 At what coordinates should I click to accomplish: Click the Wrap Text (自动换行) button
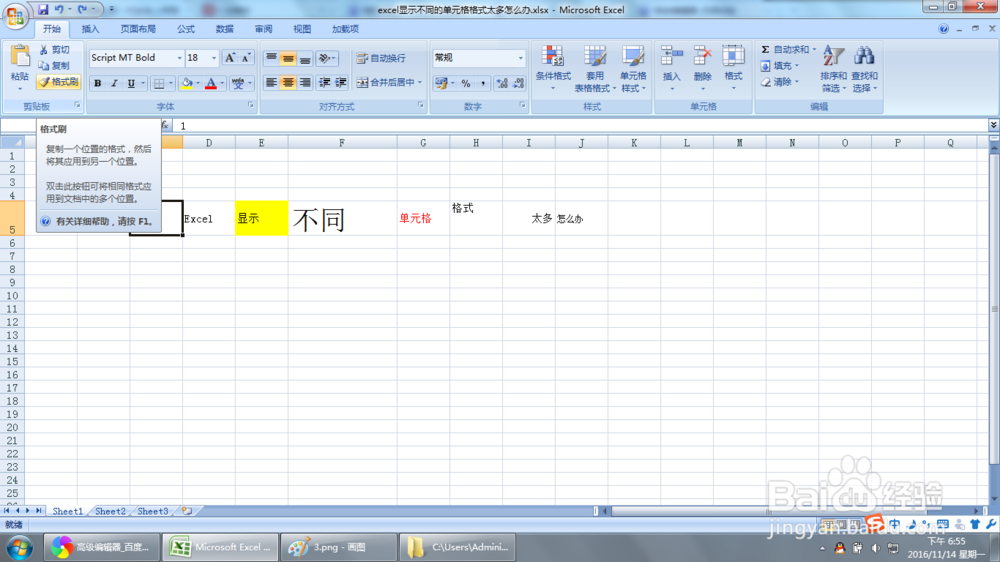(381, 58)
